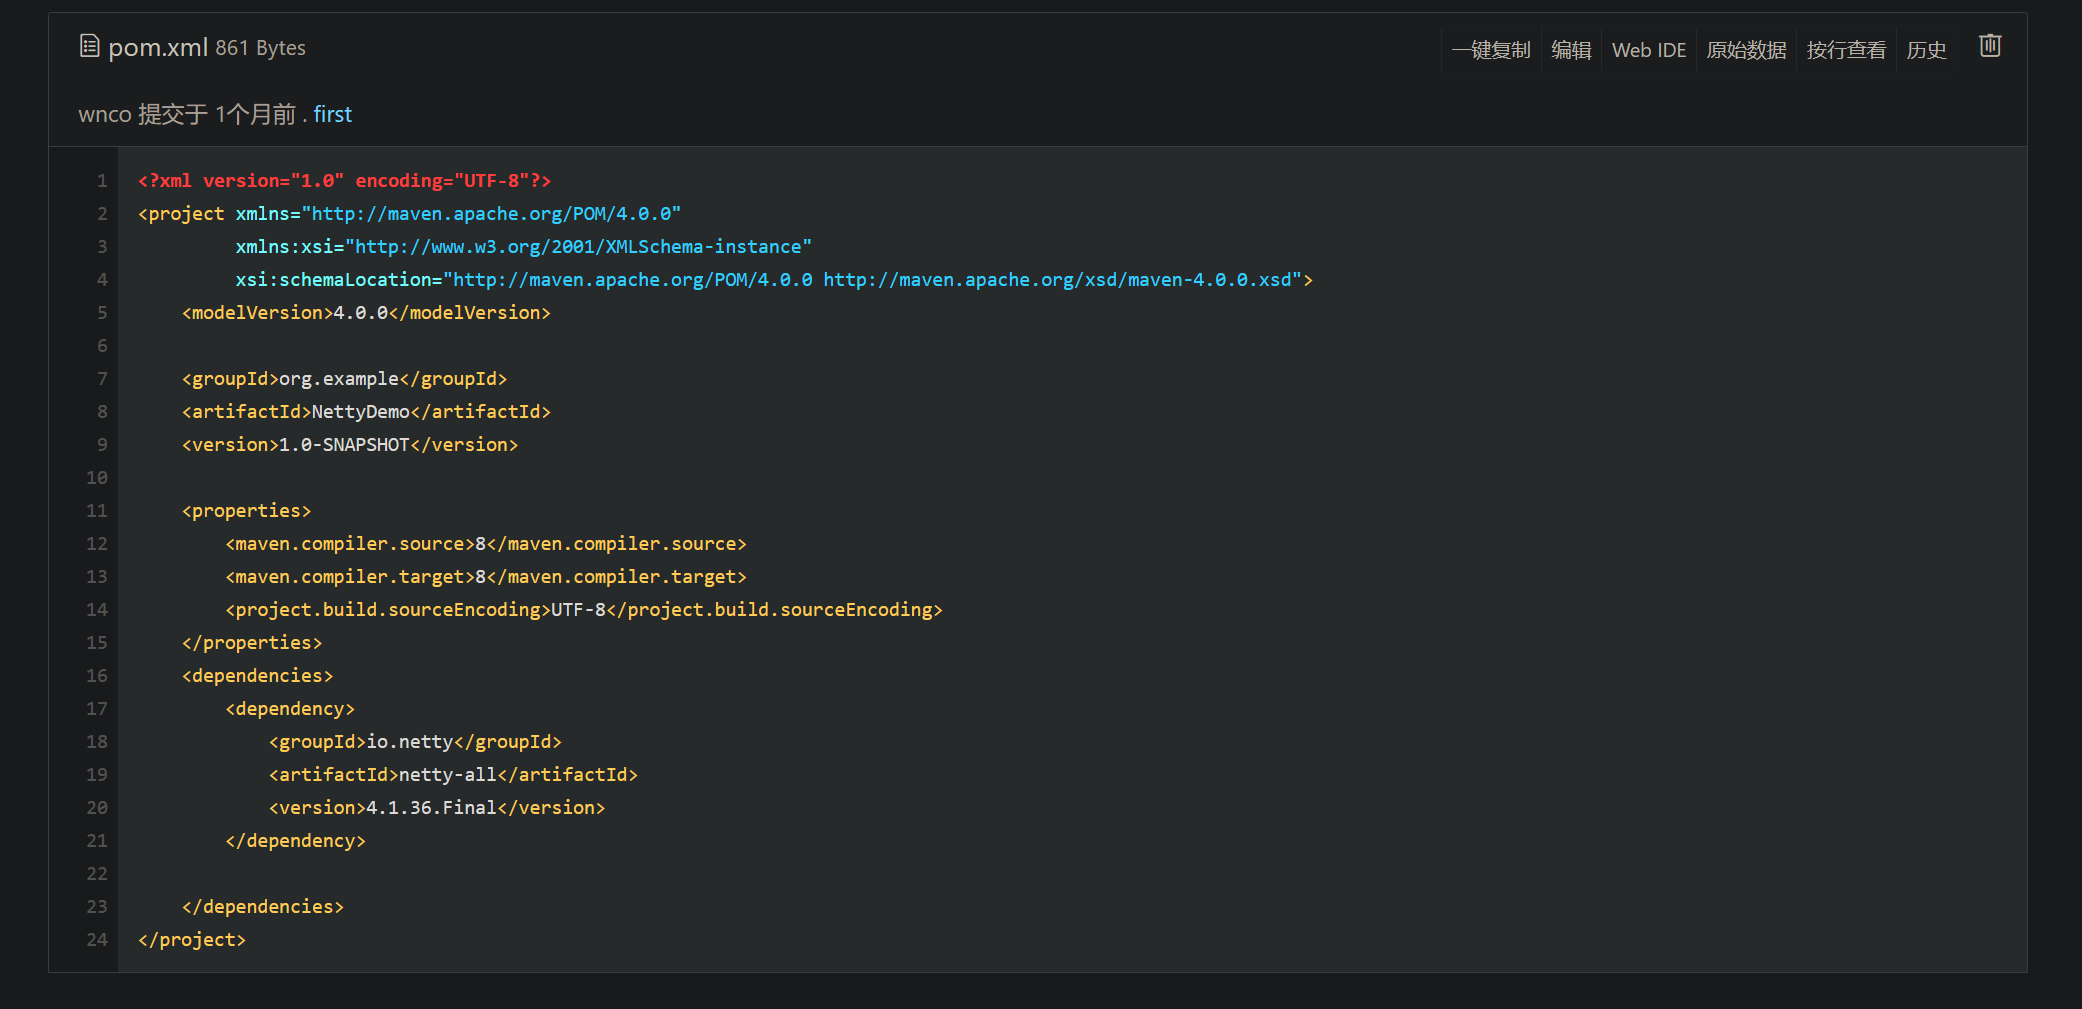Screen dimensions: 2082x1009
Task: Open the 'first' commit link
Action: (333, 114)
